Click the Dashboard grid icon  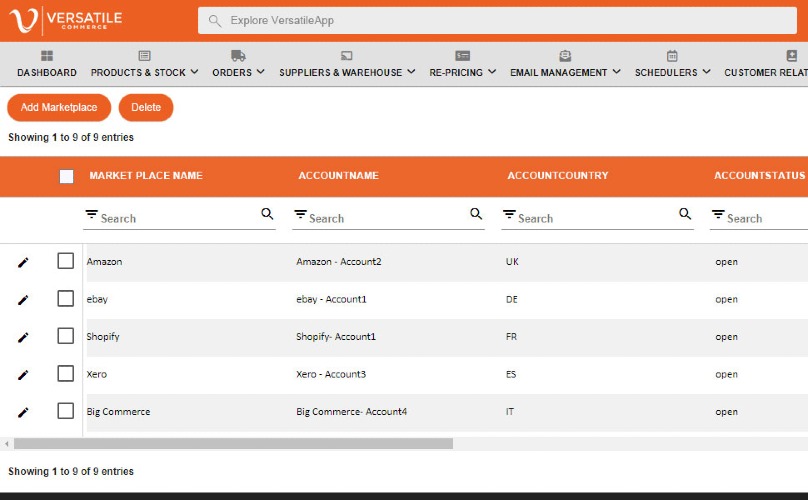[x=47, y=56]
